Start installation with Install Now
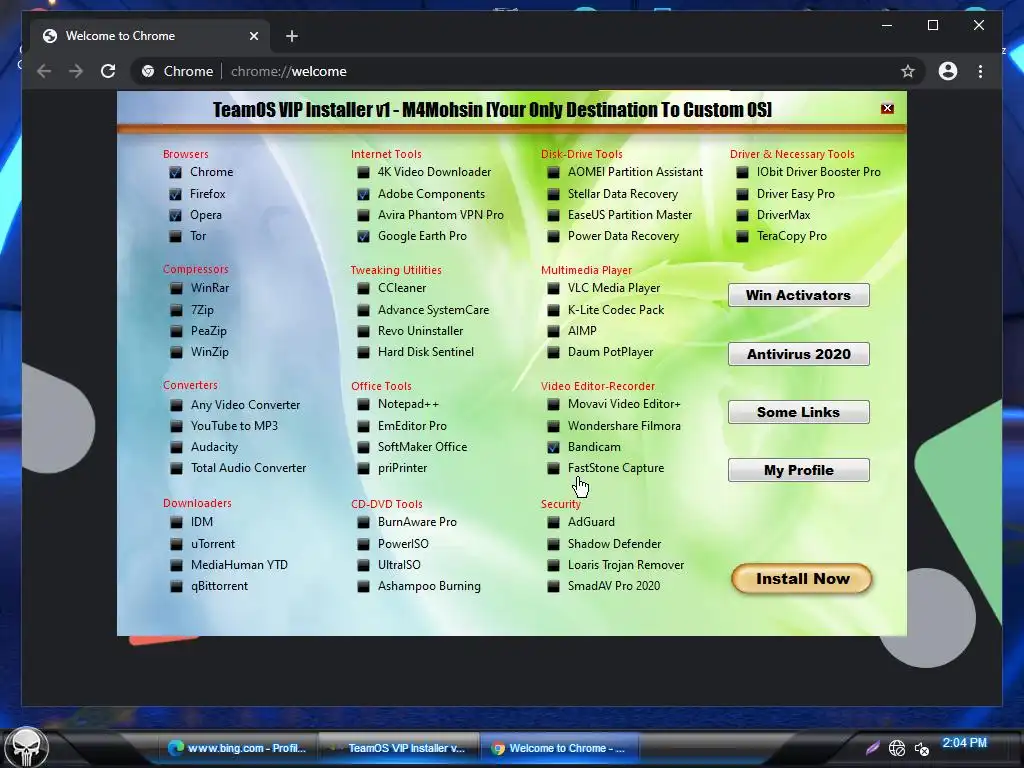1024x768 pixels. [x=802, y=579]
